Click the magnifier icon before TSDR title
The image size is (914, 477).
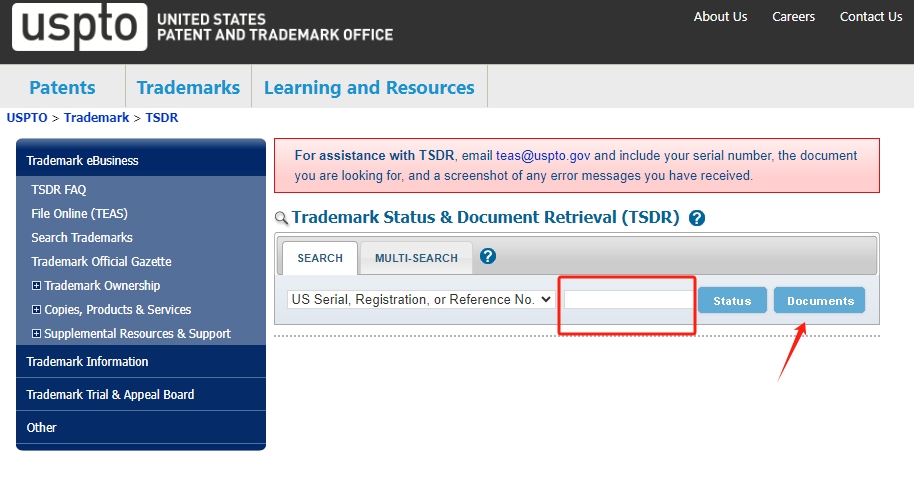pos(281,218)
